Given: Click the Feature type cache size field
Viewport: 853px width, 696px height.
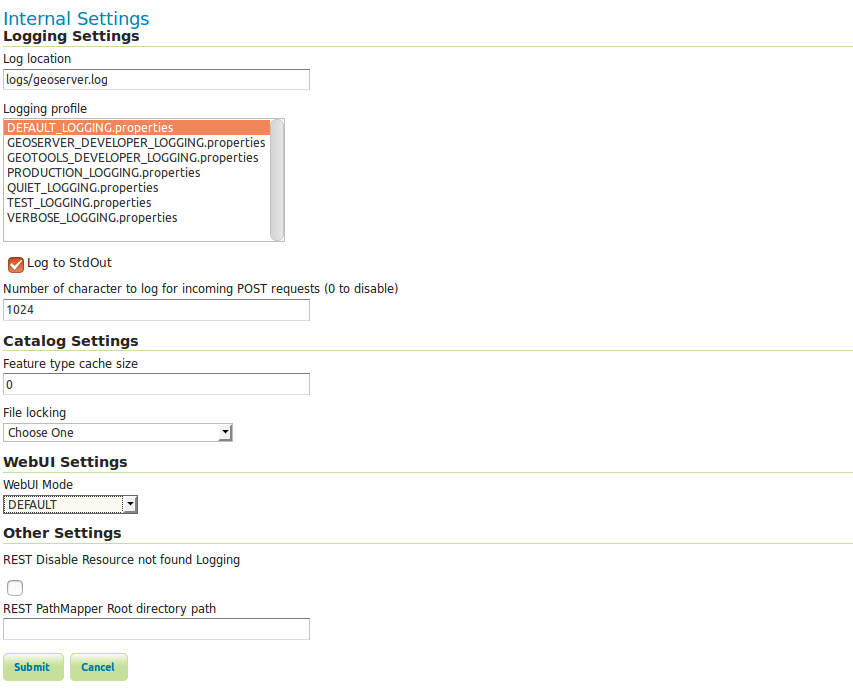Looking at the screenshot, I should tap(157, 384).
